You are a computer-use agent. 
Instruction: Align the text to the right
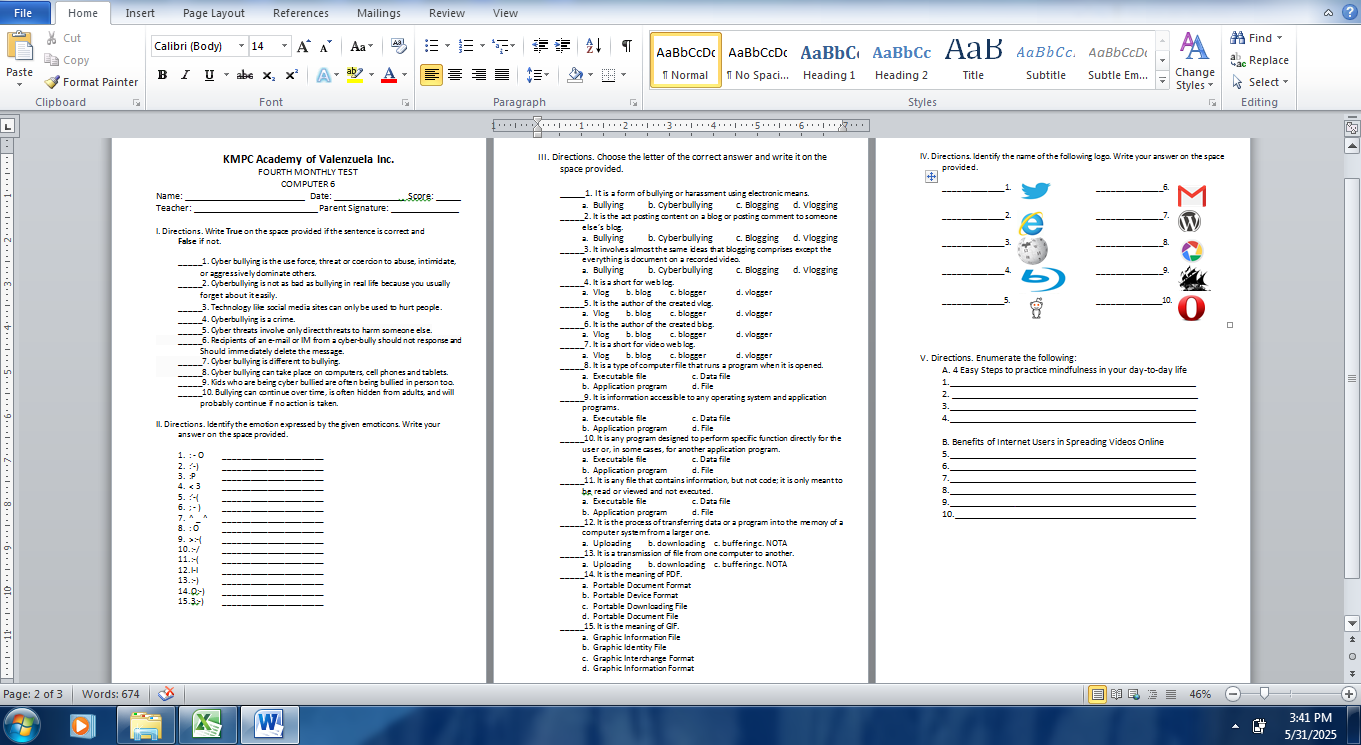479,75
